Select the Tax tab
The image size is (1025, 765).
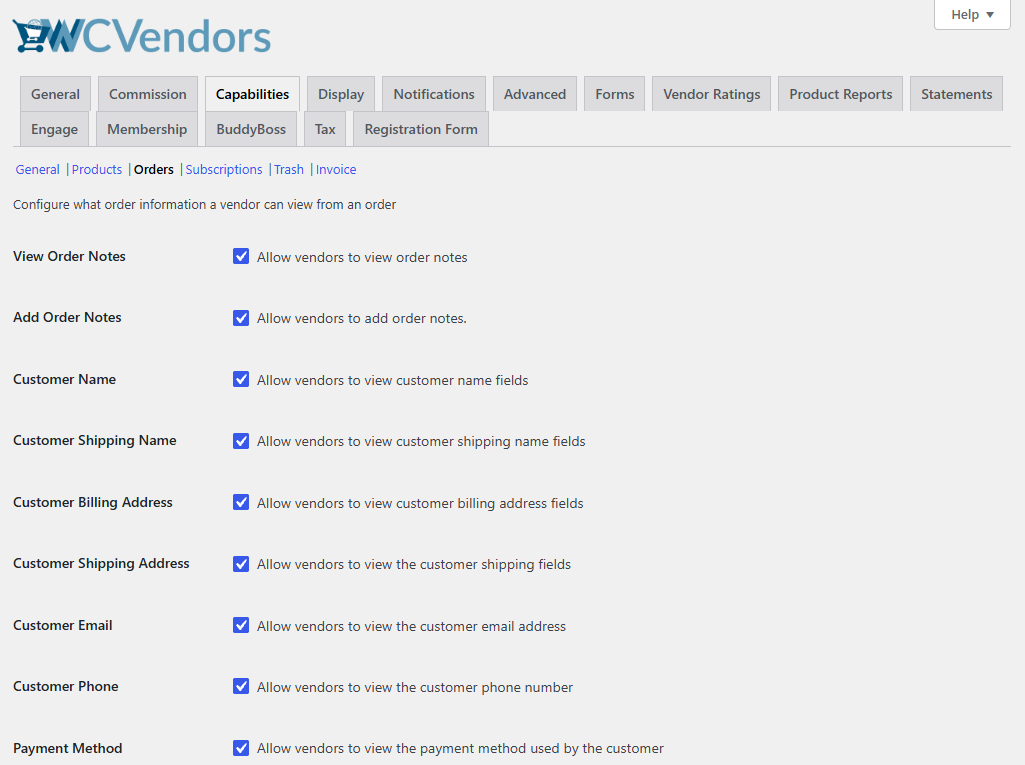coord(325,129)
